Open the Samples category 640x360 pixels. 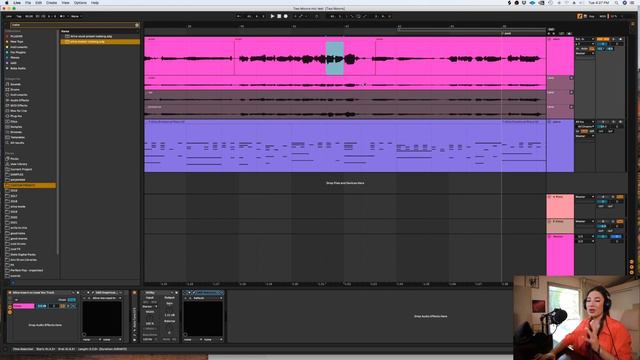pos(16,127)
